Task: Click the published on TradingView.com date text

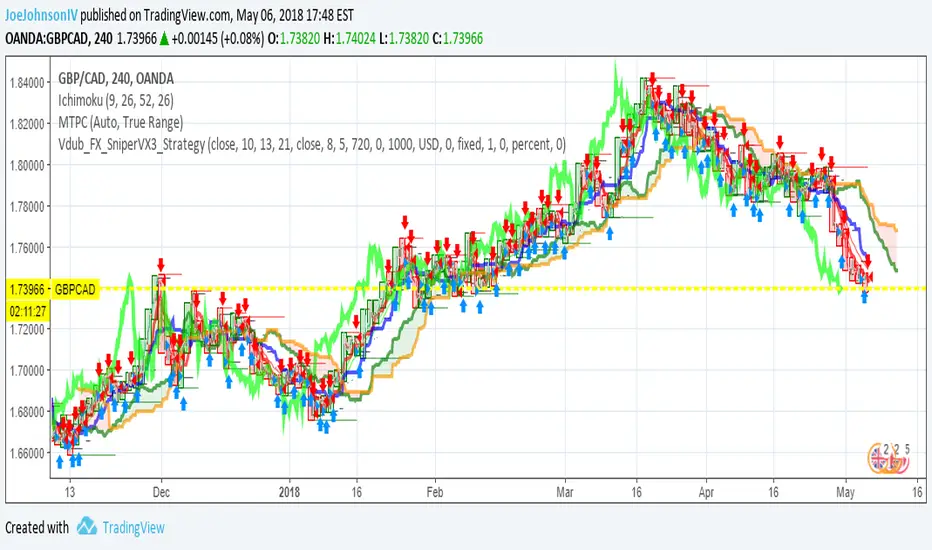Action: tap(217, 15)
